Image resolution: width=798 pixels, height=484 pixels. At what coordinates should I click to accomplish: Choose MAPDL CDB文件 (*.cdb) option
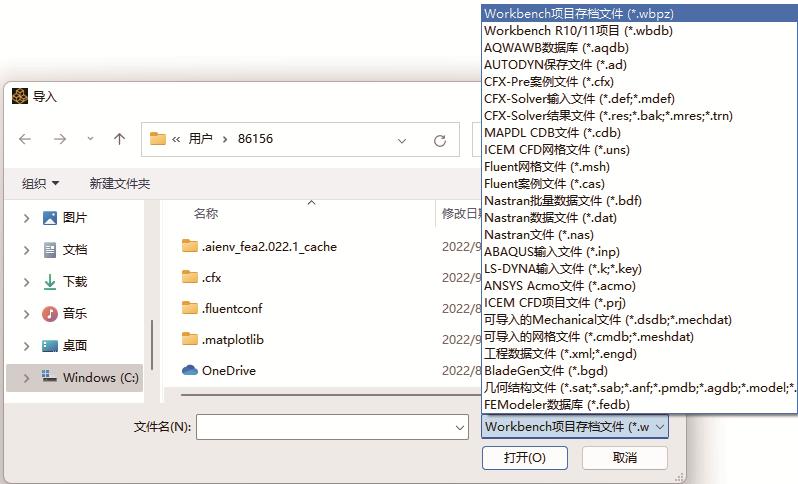pyautogui.click(x=639, y=133)
